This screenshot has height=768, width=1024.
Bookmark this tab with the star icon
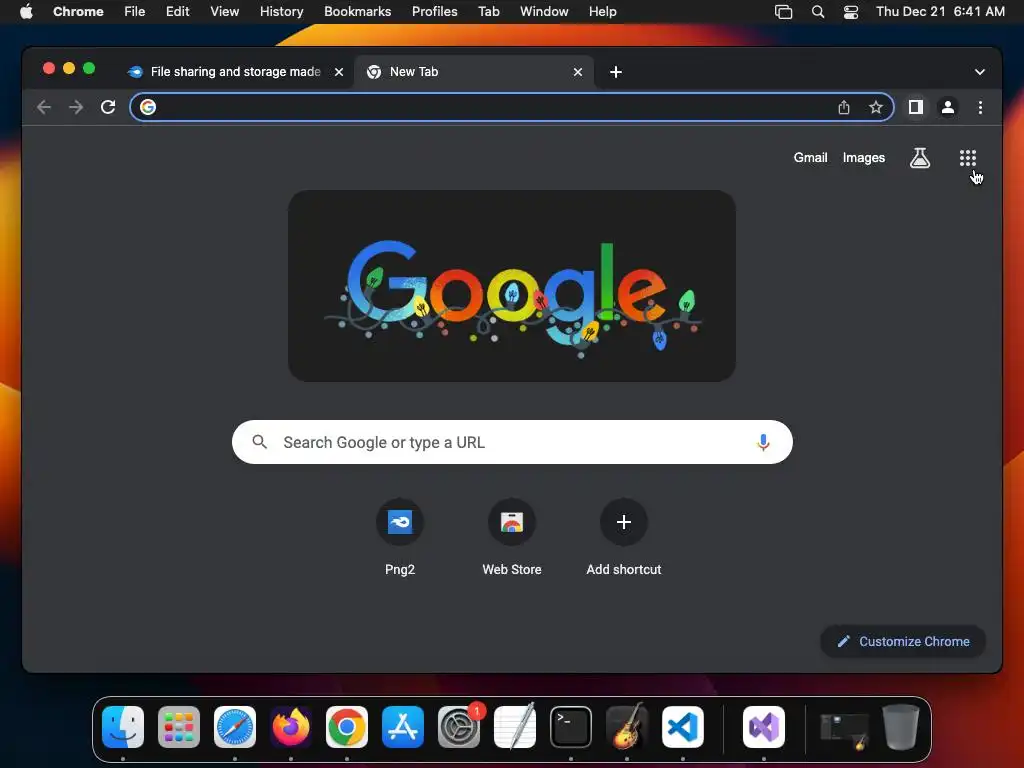(875, 107)
